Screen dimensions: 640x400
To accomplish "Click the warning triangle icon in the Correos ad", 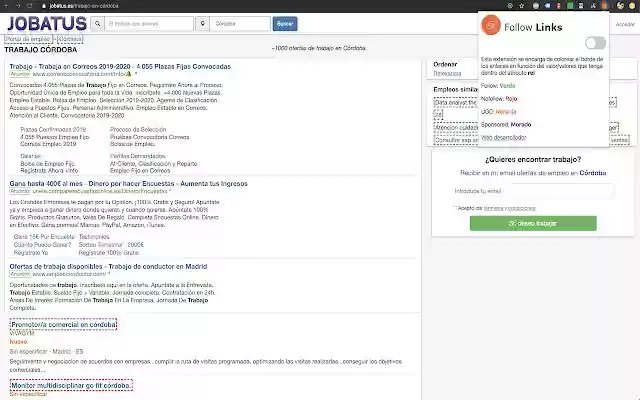I will [129, 74].
